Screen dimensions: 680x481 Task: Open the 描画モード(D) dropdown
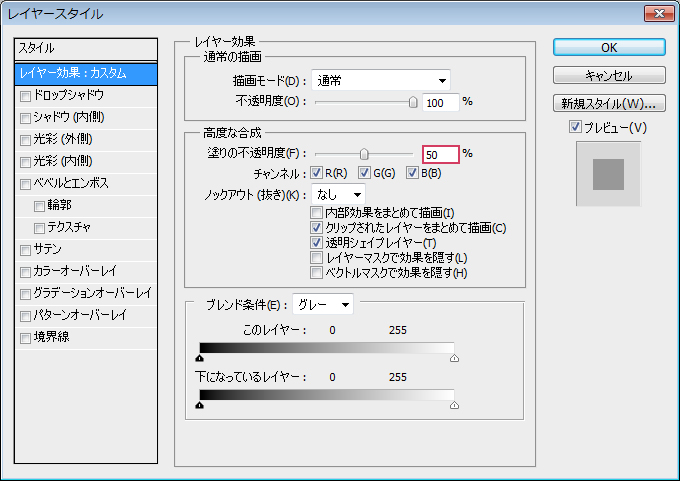[381, 80]
